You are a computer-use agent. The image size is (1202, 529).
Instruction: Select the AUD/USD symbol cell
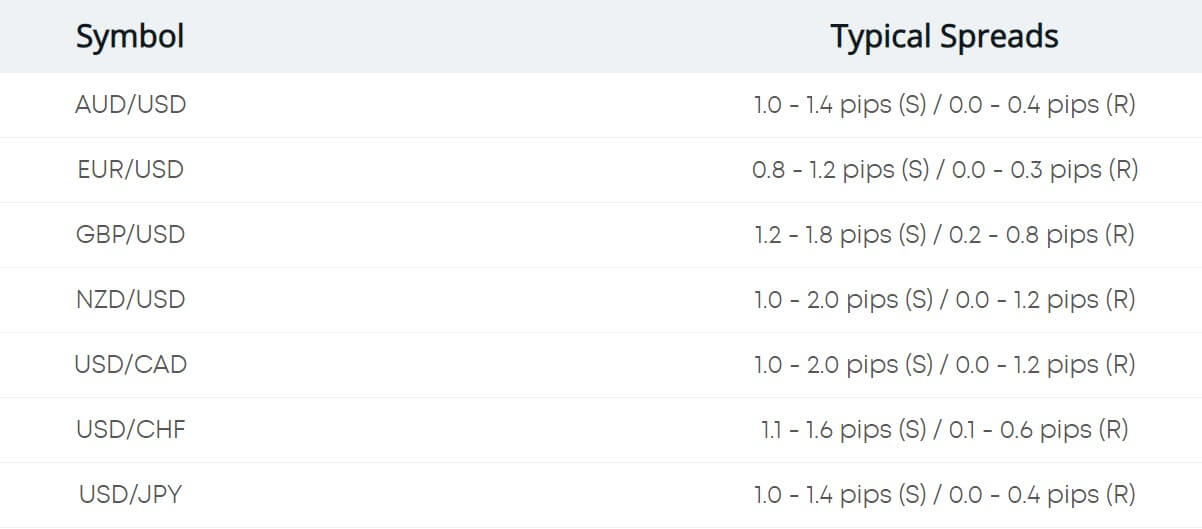(130, 104)
